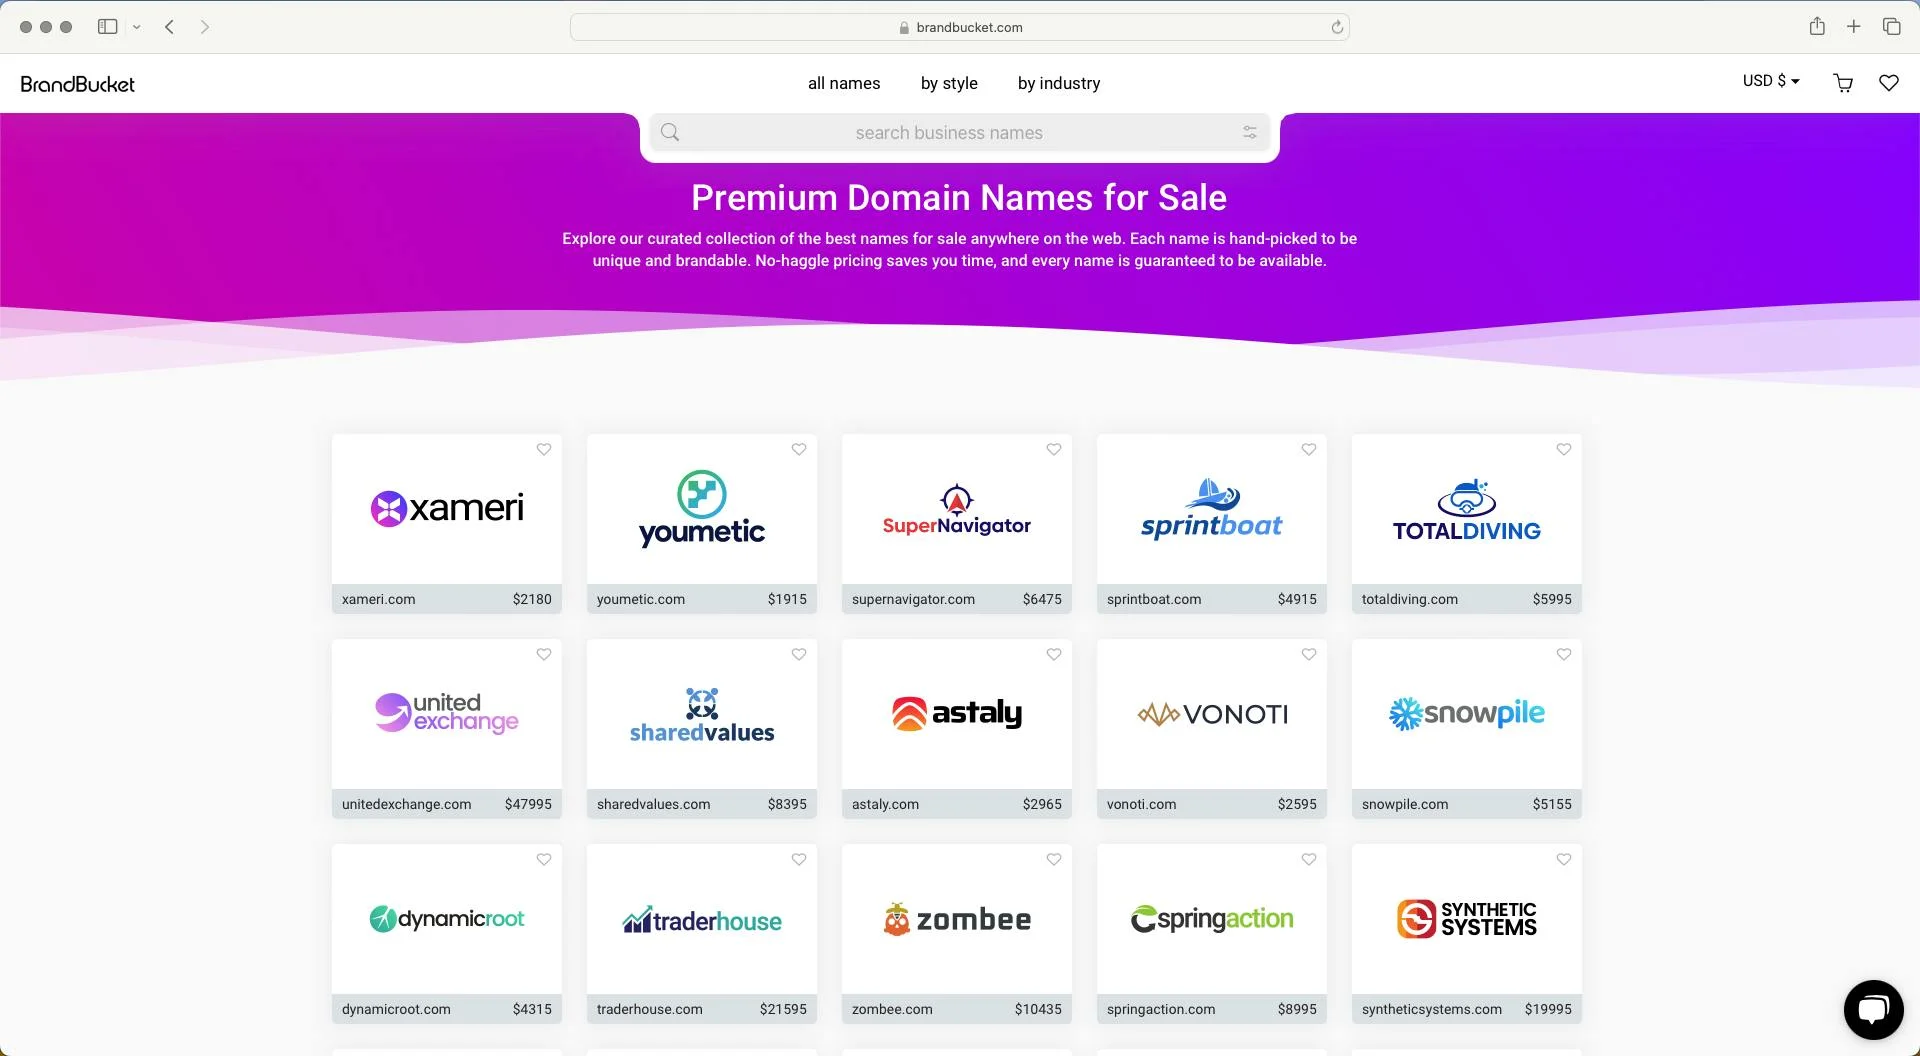Open a new browser tab
The height and width of the screenshot is (1056, 1920).
(1854, 27)
